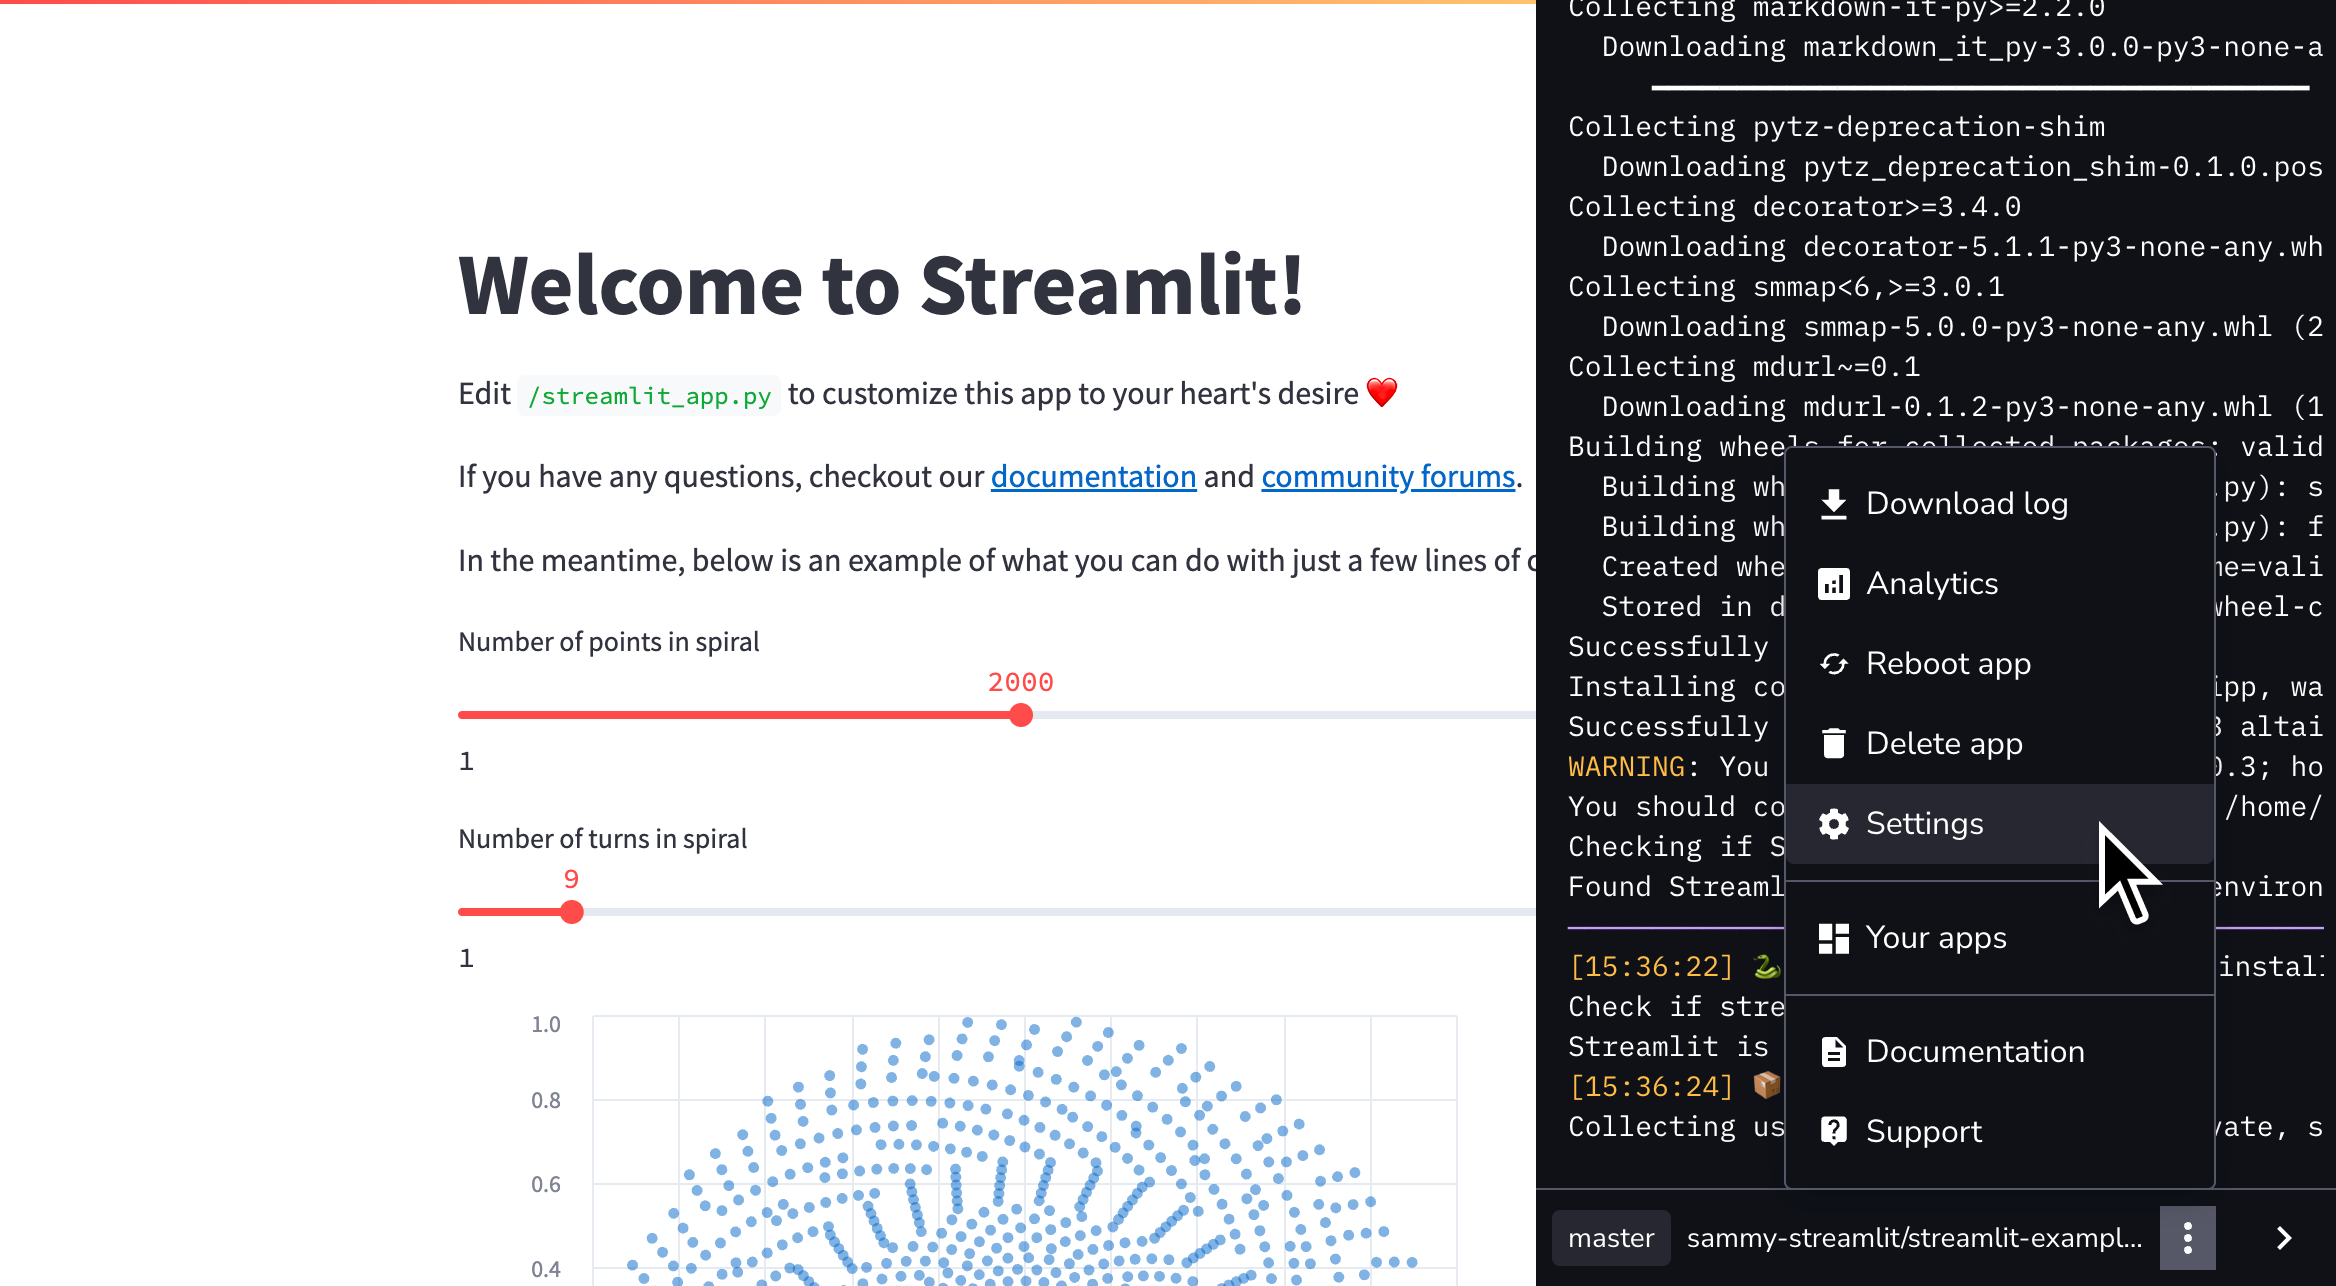Click the Documentation page icon
Image resolution: width=2336 pixels, height=1286 pixels.
(1835, 1051)
